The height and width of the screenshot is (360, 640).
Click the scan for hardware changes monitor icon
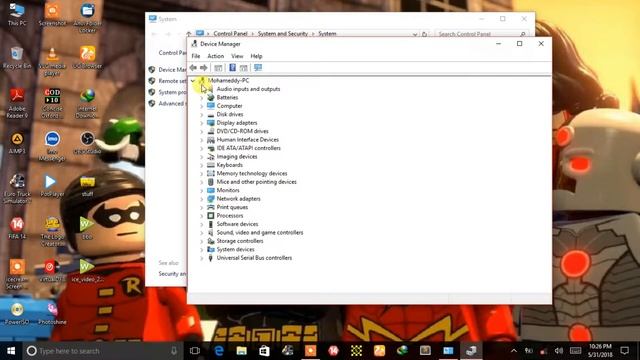coord(258,68)
